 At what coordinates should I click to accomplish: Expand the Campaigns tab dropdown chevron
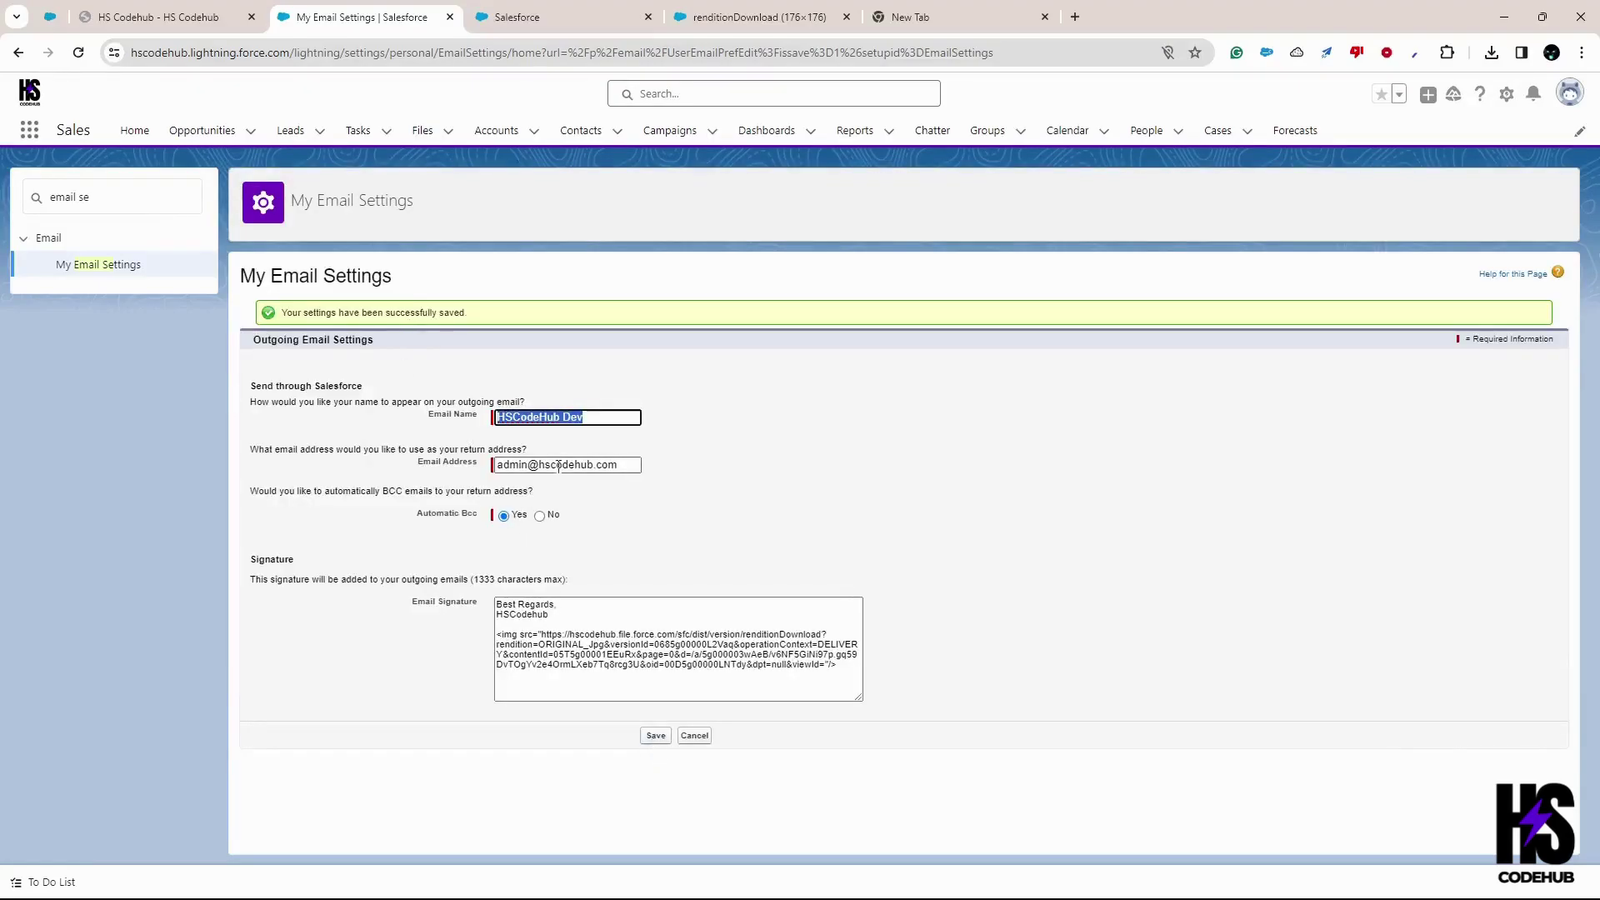(x=712, y=131)
